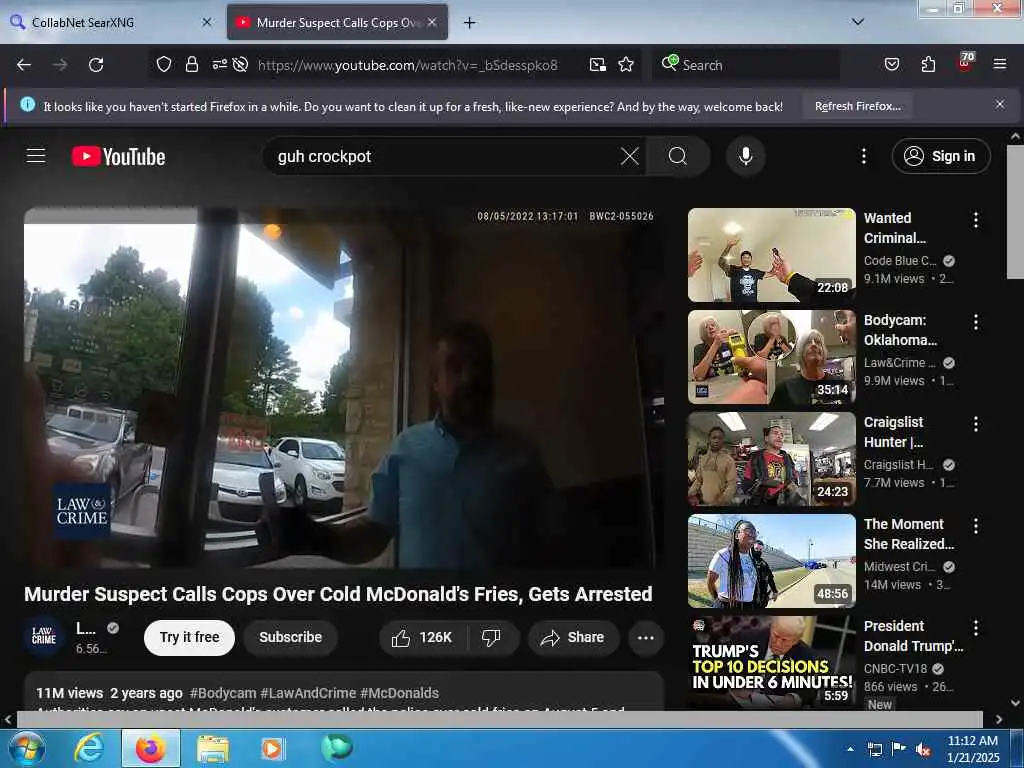Open more actions ellipsis below video

pos(645,637)
